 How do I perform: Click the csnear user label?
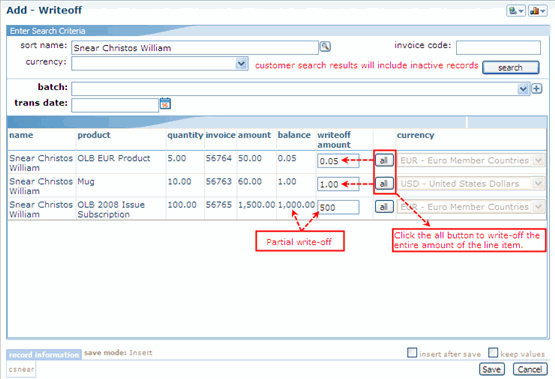(21, 369)
